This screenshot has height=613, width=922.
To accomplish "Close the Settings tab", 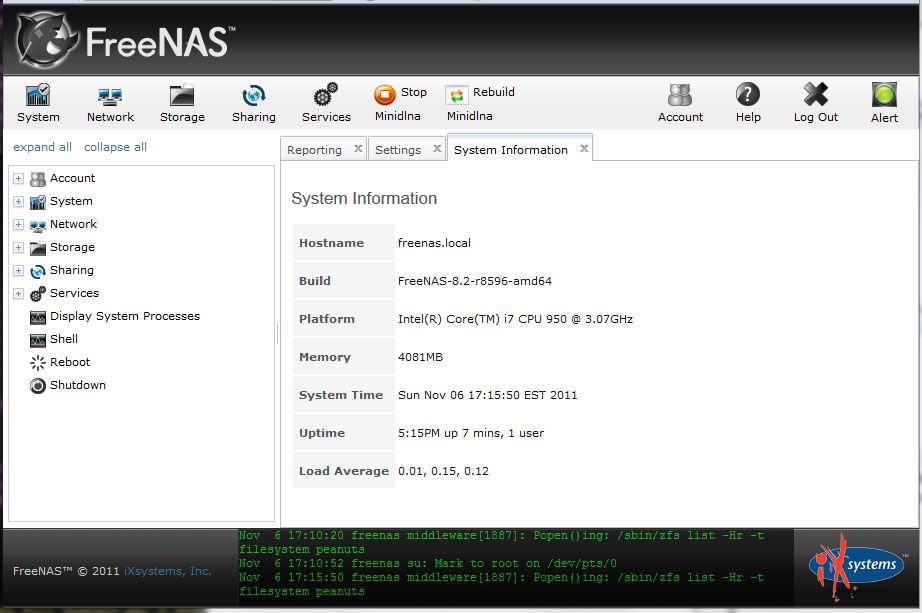I will [x=437, y=149].
